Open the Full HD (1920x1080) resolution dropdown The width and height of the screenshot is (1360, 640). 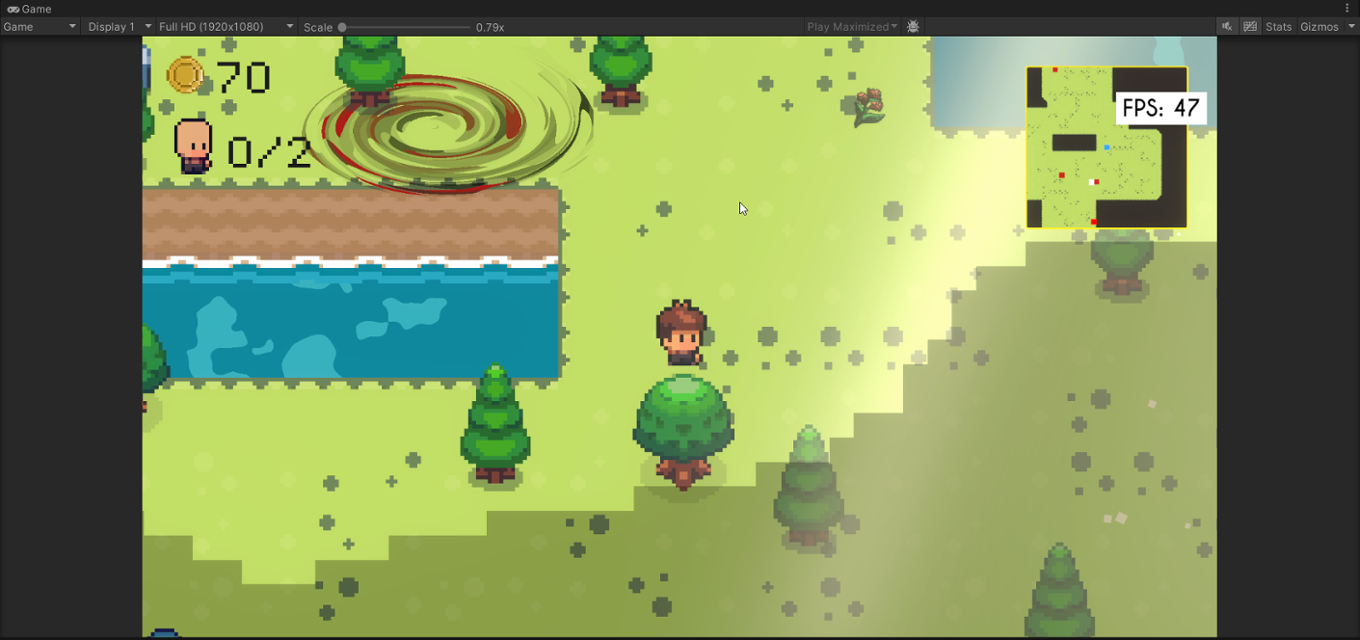click(x=213, y=27)
